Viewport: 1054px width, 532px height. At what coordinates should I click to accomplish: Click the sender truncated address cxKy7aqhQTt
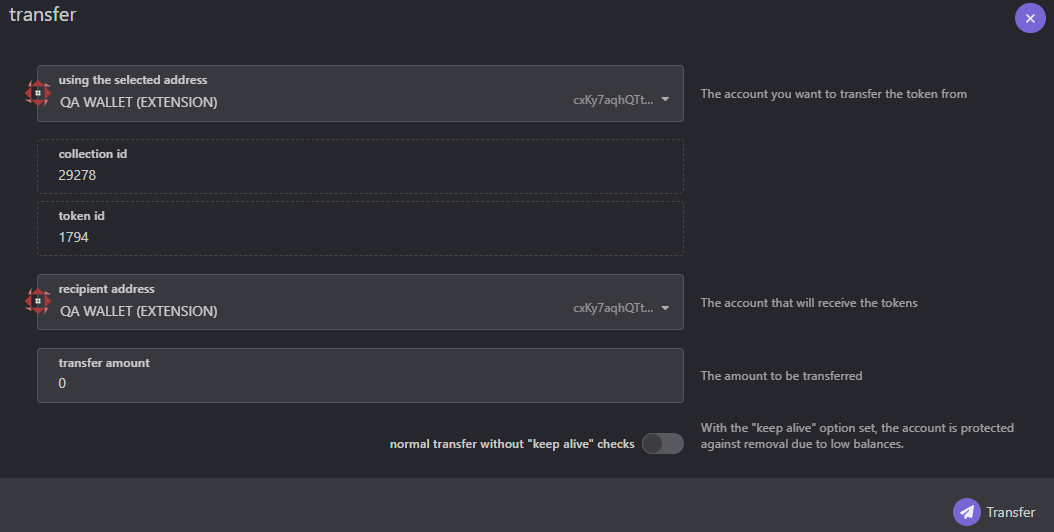coord(613,100)
